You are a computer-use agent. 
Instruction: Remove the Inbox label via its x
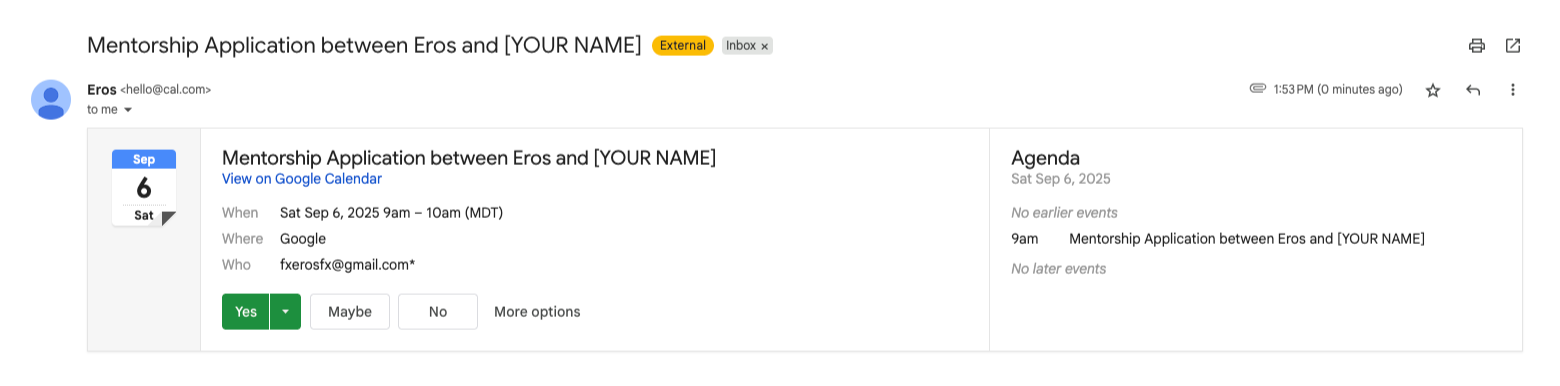pos(765,46)
